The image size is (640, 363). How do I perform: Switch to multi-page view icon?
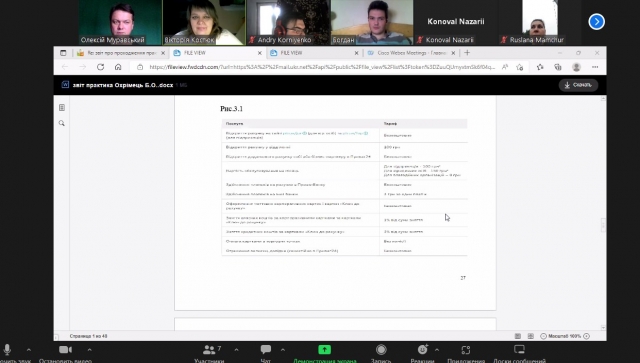point(531,336)
